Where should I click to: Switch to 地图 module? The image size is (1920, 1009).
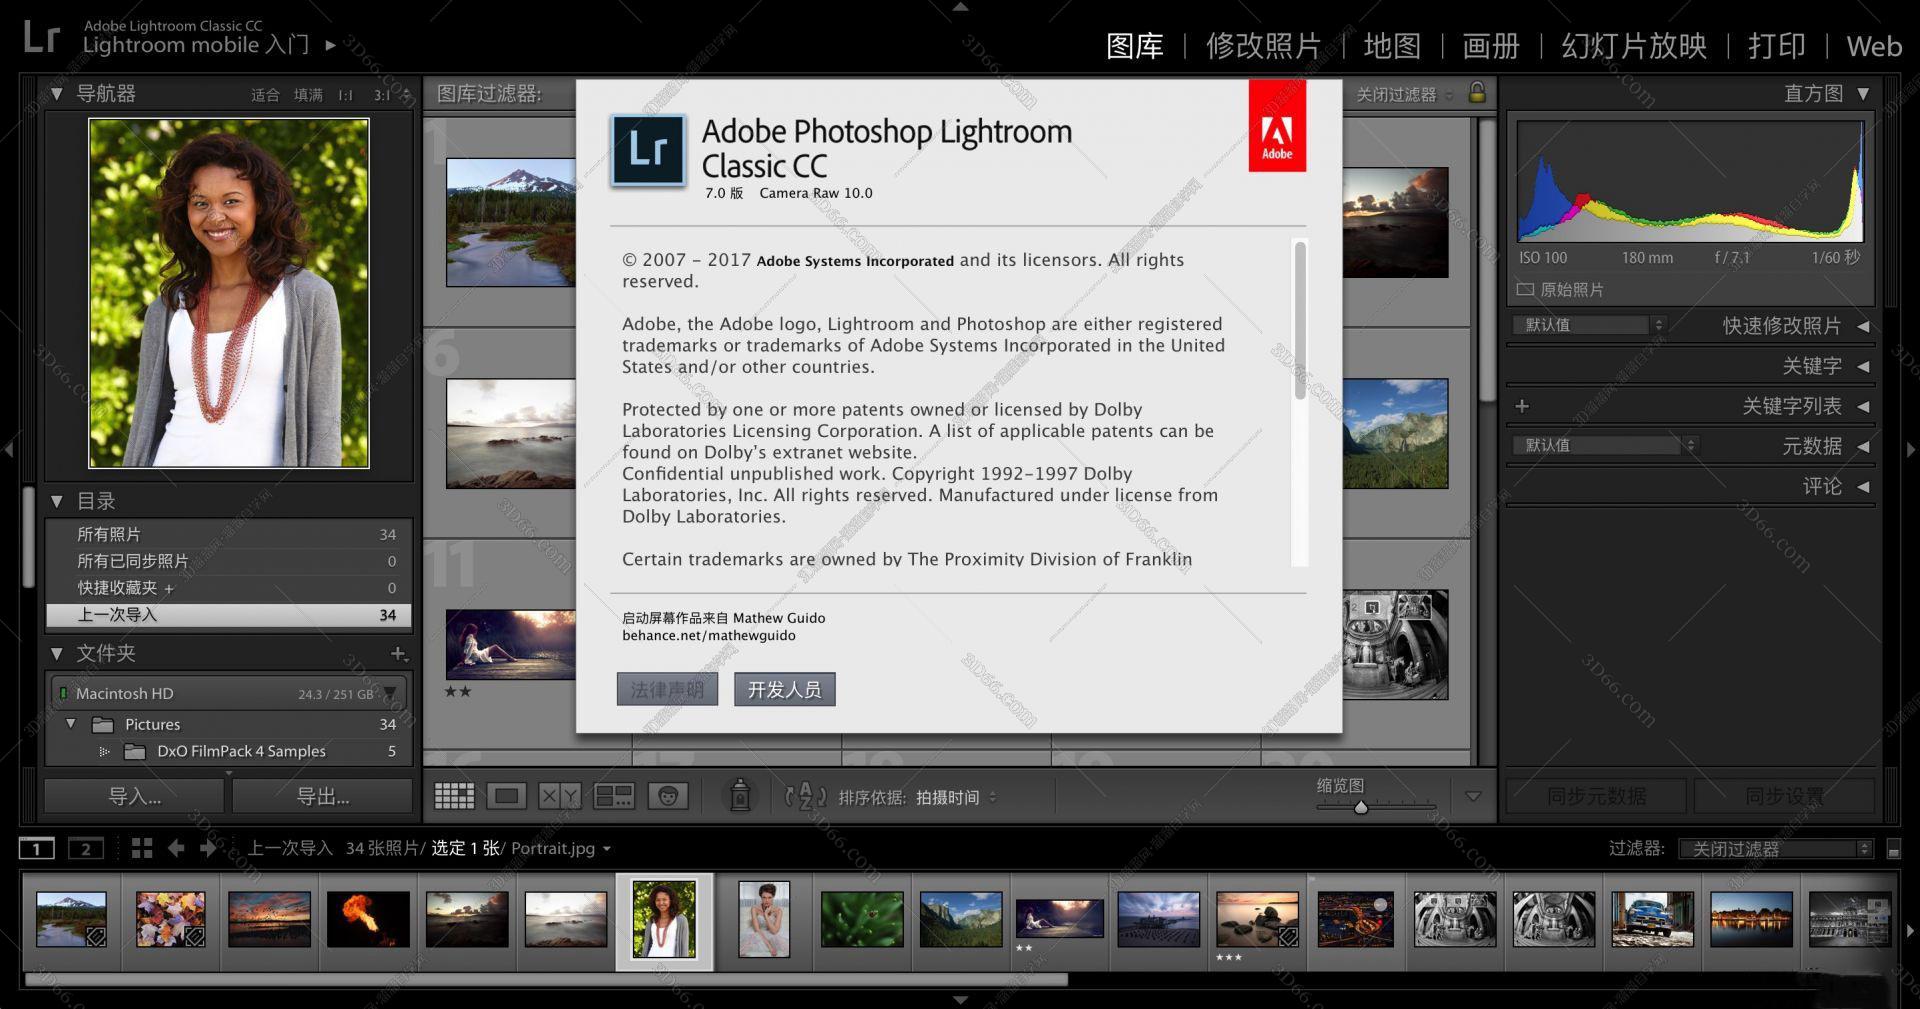pos(1392,46)
